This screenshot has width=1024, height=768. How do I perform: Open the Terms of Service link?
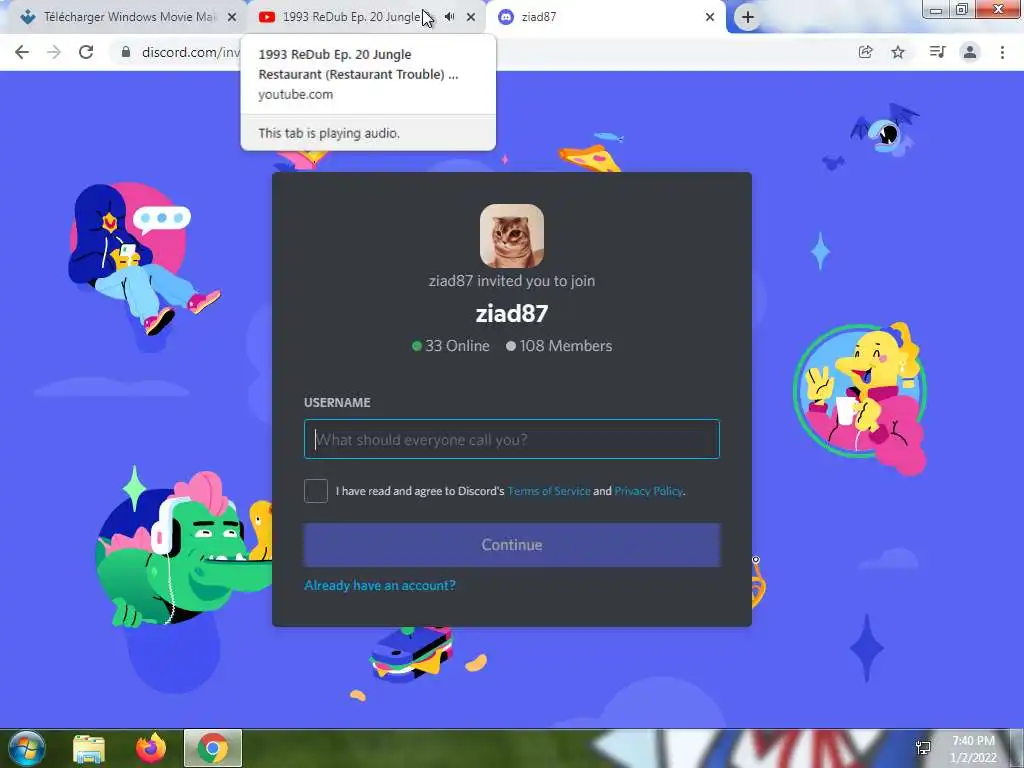click(549, 491)
